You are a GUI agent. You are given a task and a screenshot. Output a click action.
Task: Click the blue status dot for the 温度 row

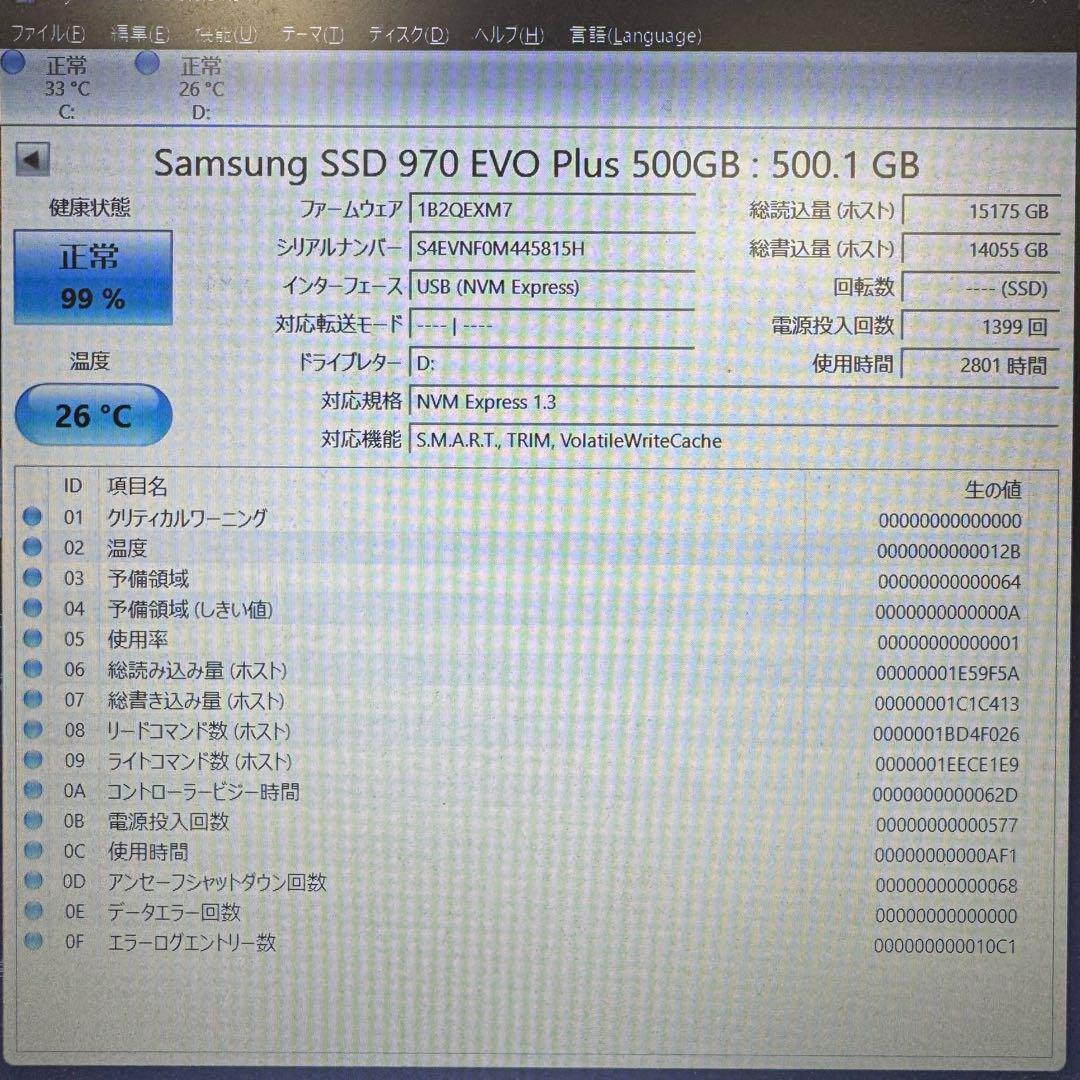(33, 546)
